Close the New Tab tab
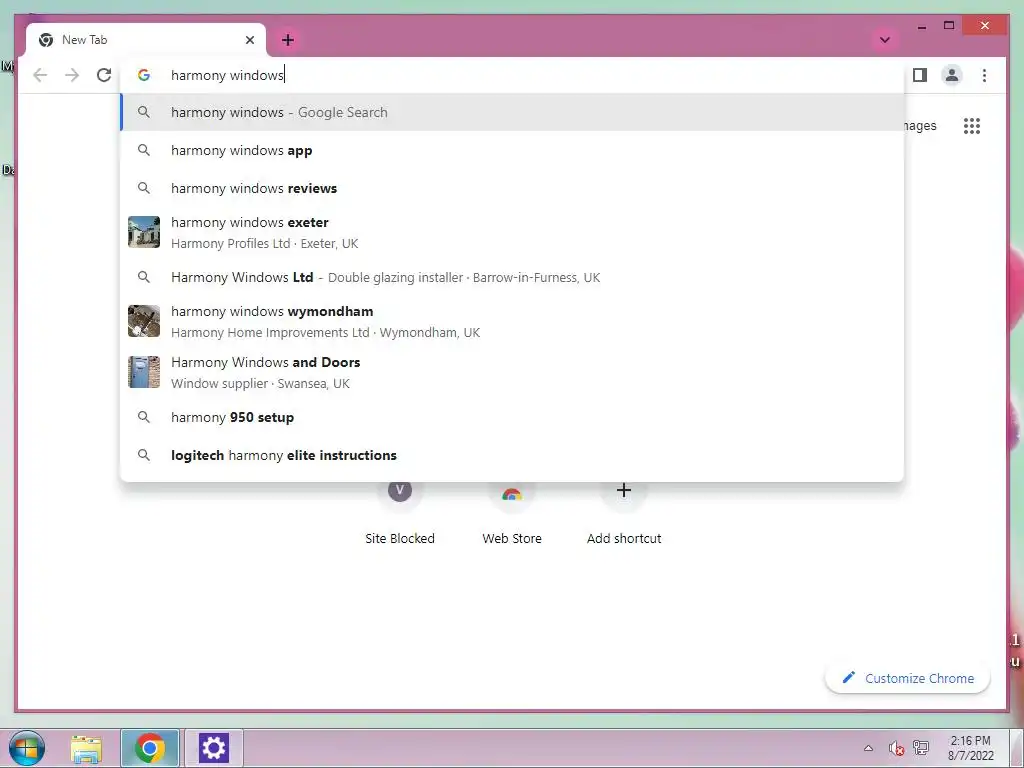This screenshot has height=768, width=1024. pos(249,40)
